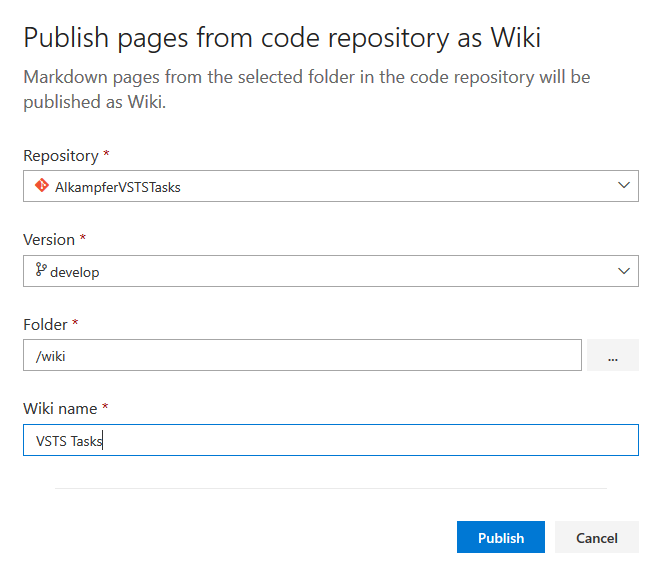Click the Version field label
The image size is (668, 570).
(x=49, y=240)
